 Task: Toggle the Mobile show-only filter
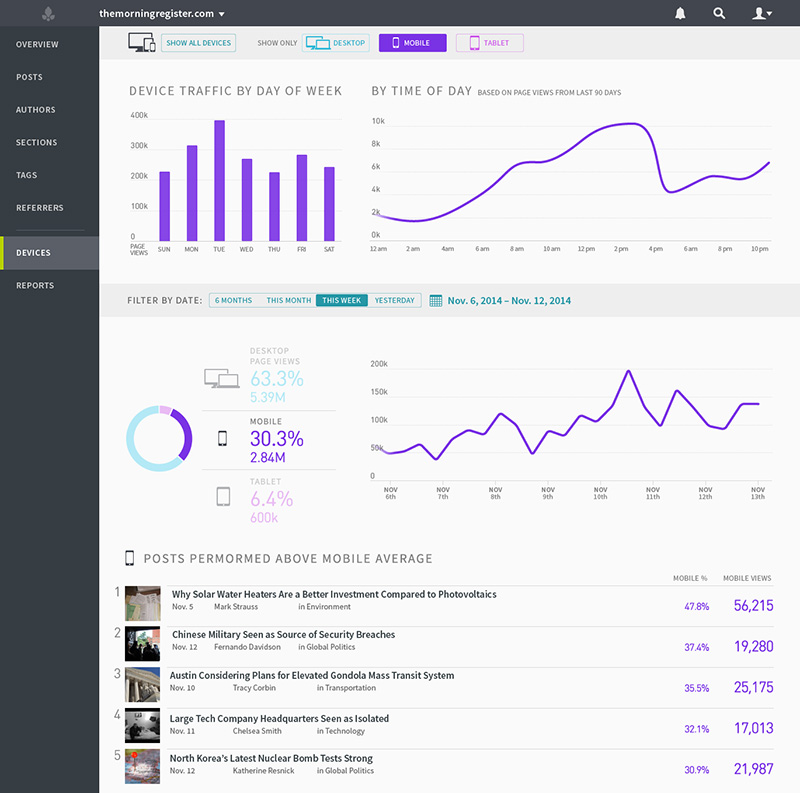(x=412, y=43)
